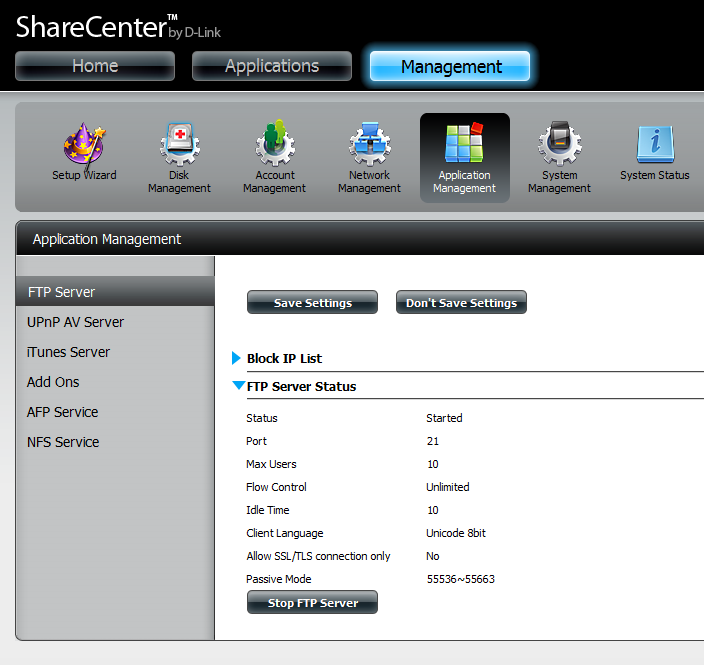Collapse the FTP Server Status section
The width and height of the screenshot is (704, 665).
pos(238,386)
